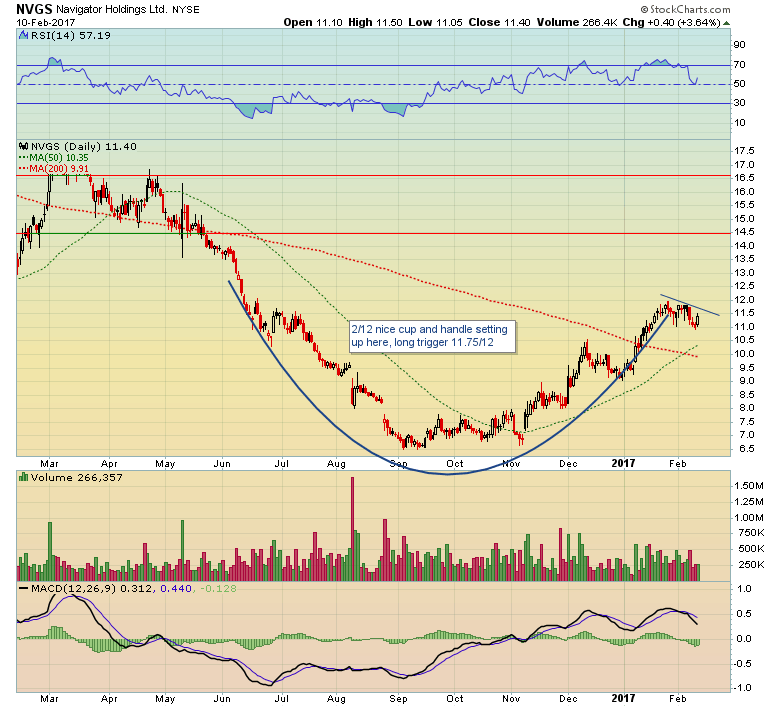Click the 250K volume axis label
Image resolution: width=780 pixels, height=707 pixels.
751,565
